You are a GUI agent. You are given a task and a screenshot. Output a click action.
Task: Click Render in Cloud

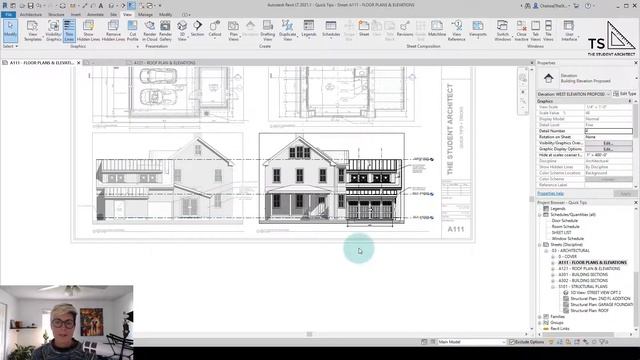(x=150, y=31)
